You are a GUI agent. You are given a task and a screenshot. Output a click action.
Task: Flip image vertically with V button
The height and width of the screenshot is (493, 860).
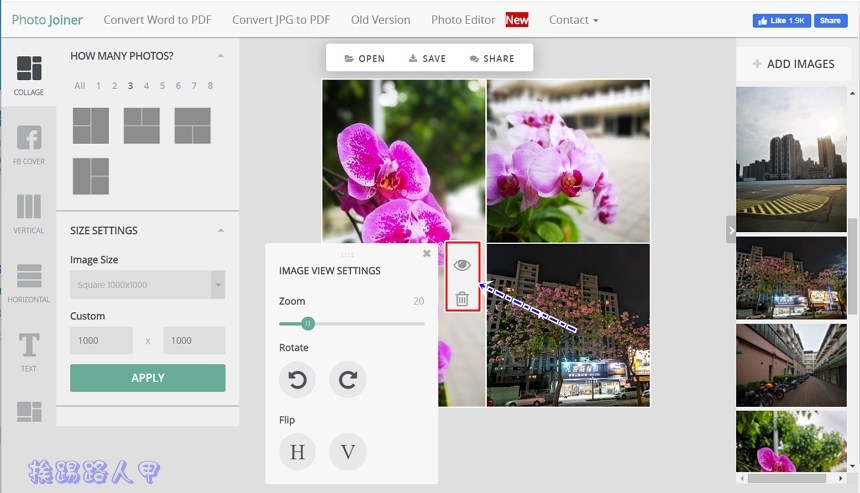click(x=348, y=452)
